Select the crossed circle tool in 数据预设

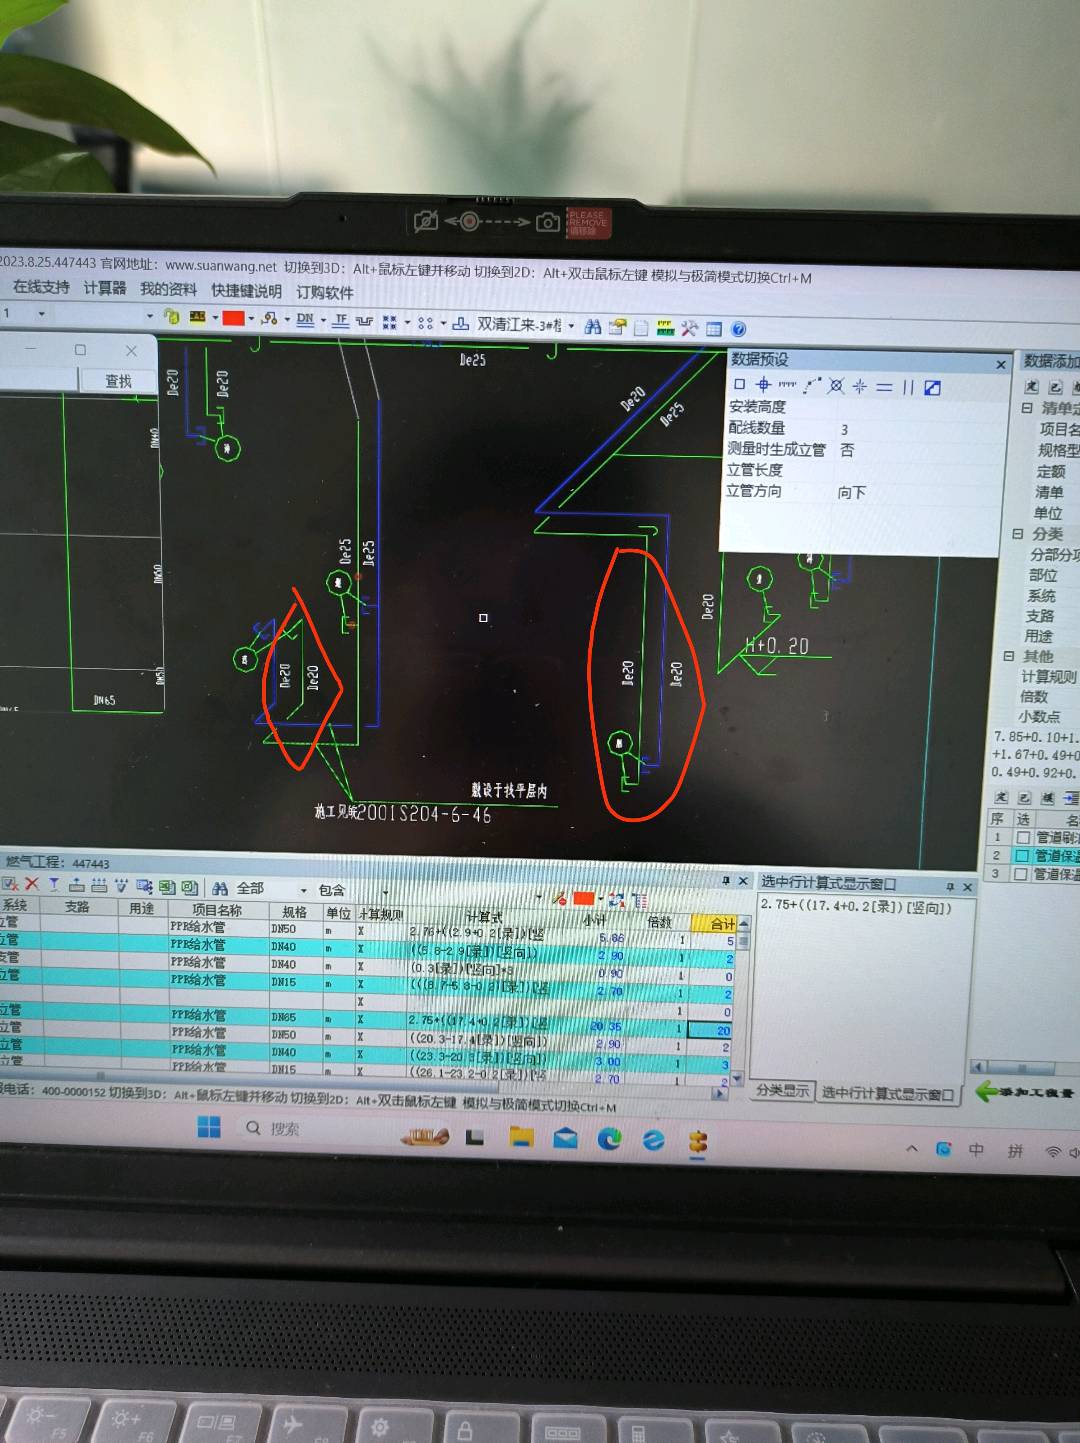[836, 386]
